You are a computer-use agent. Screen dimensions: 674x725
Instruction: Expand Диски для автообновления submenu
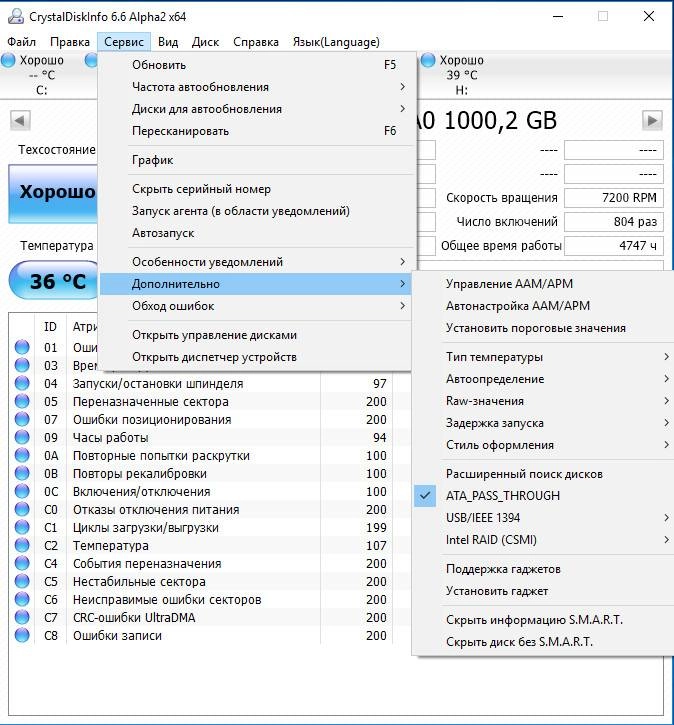(x=256, y=109)
